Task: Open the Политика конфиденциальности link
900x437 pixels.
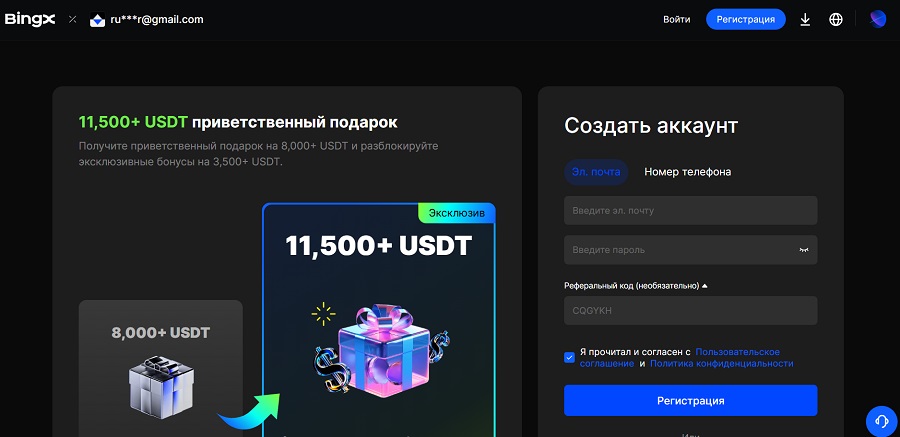Action: (x=721, y=363)
